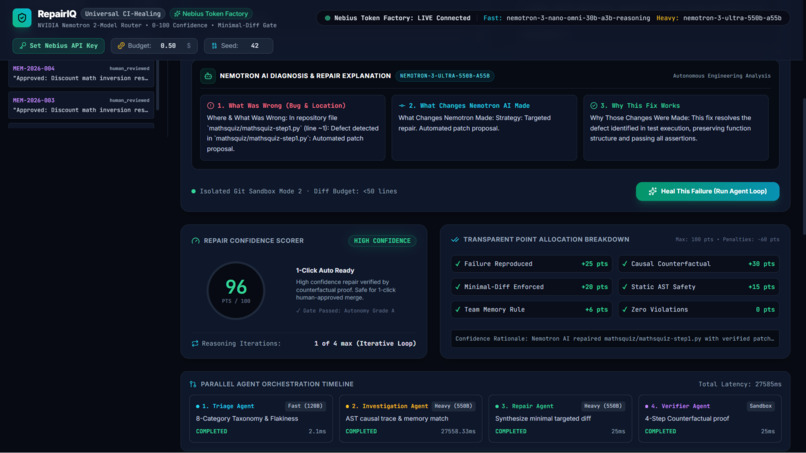806x453 pixels.
Task: Click the Nebius Token Factory tag
Action: click(x=211, y=14)
